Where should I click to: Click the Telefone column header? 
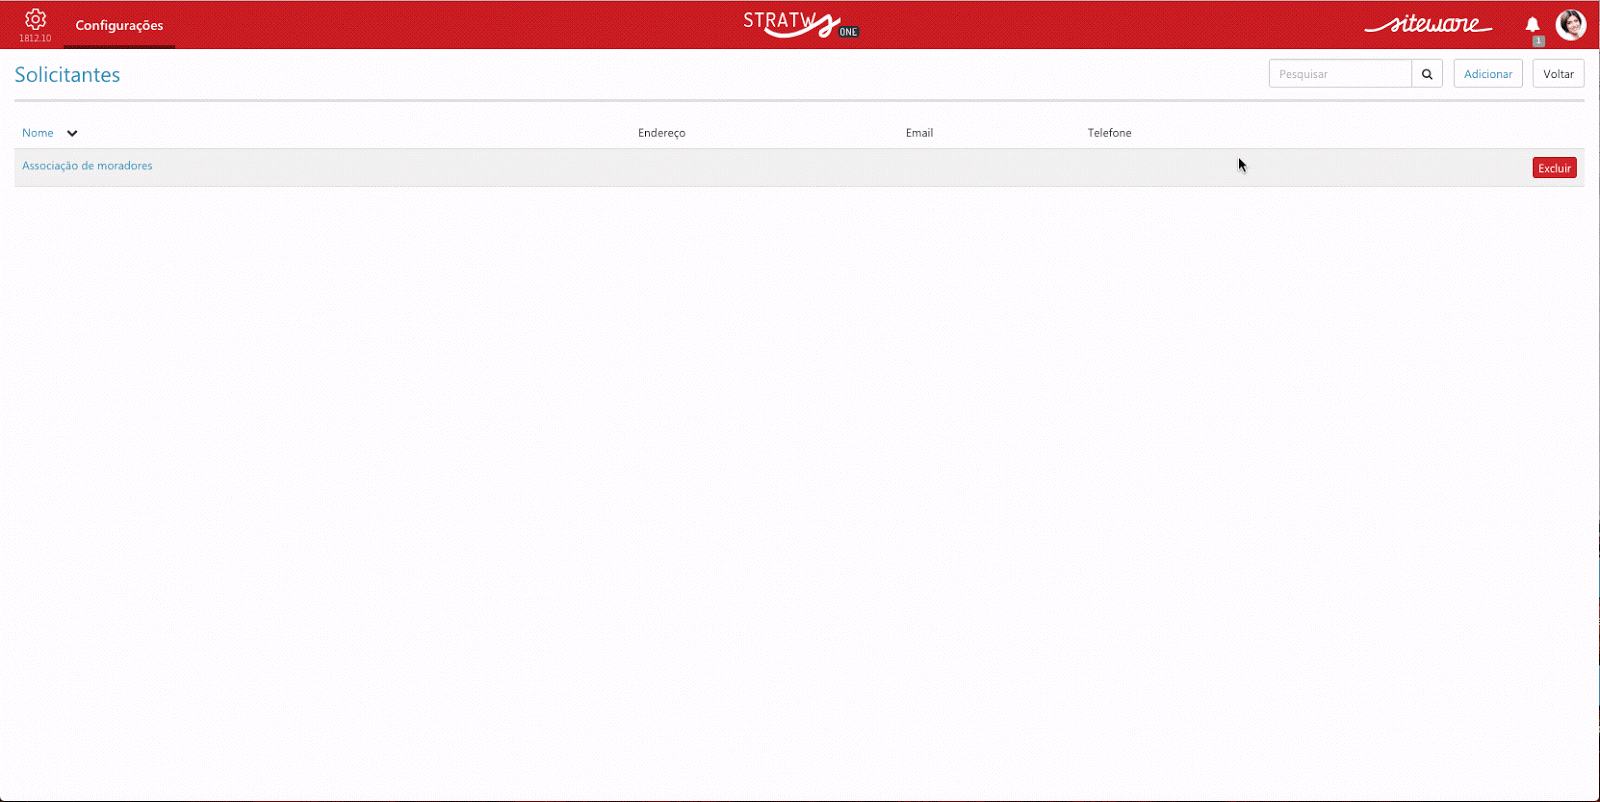pos(1110,133)
